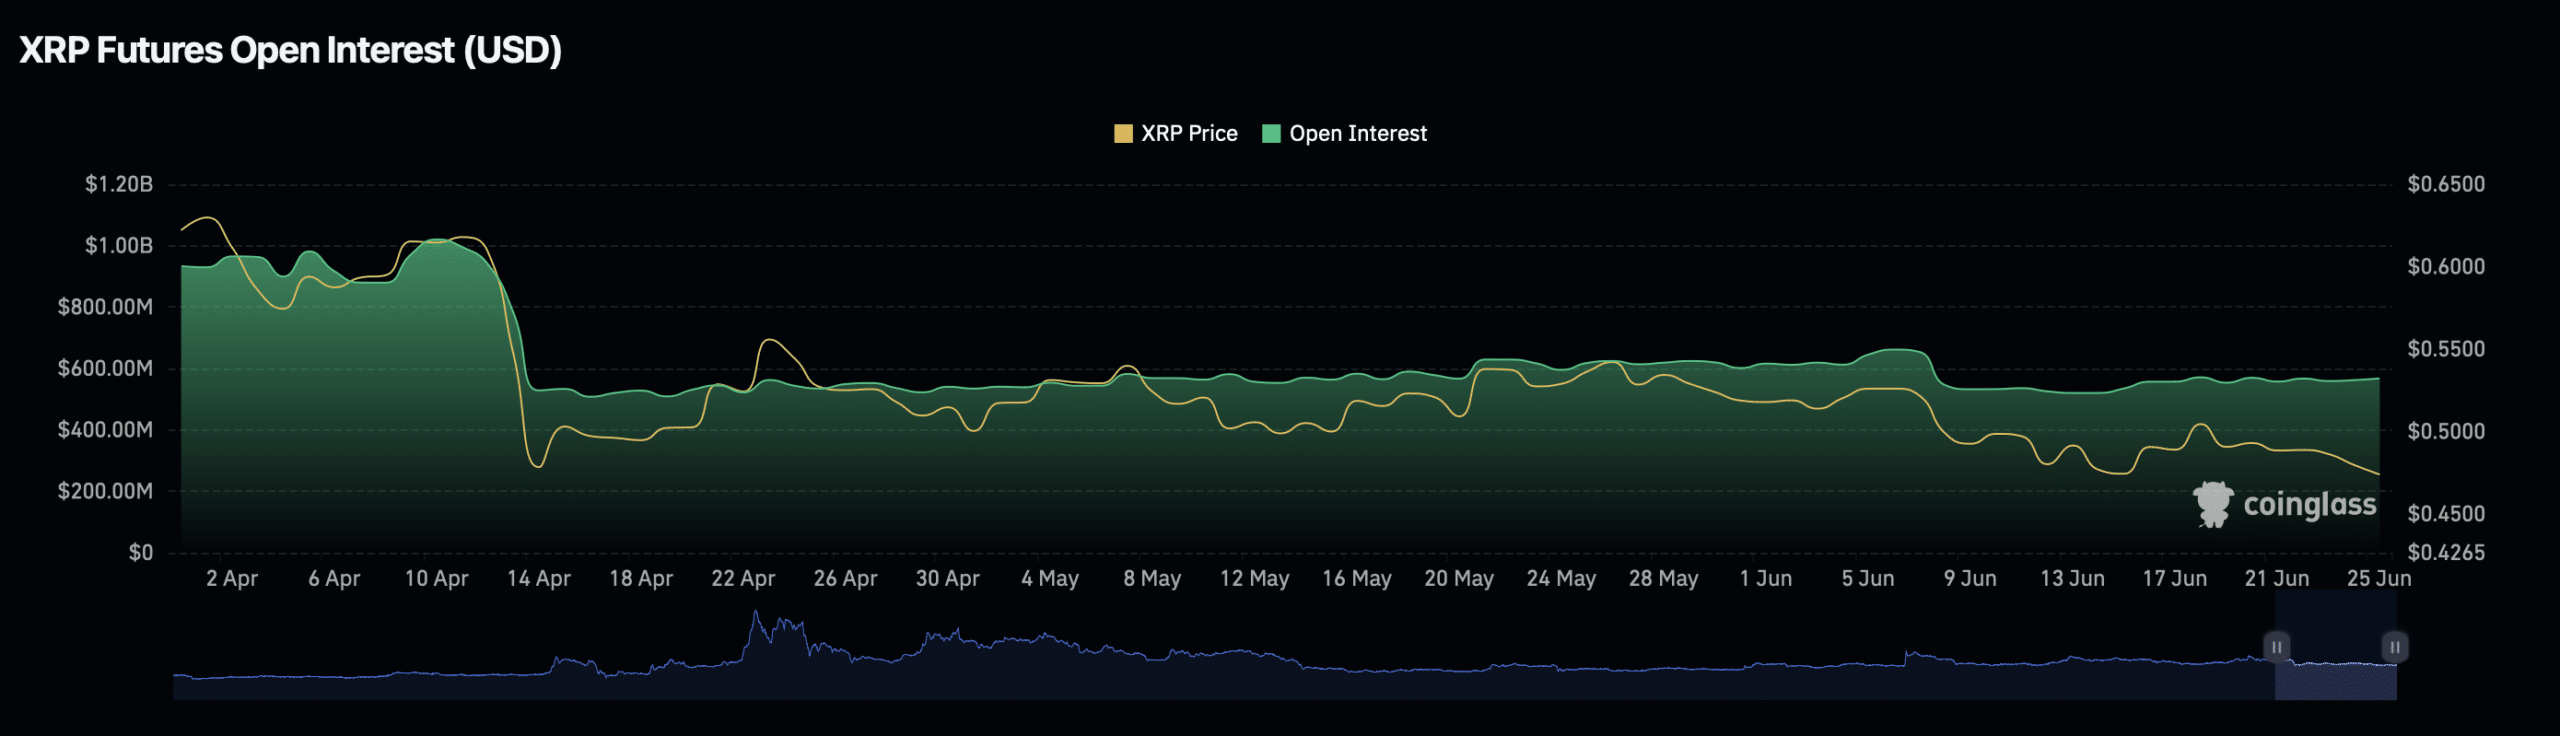Grab the left range slider handle
This screenshot has width=2560, height=736.
(x=2276, y=647)
